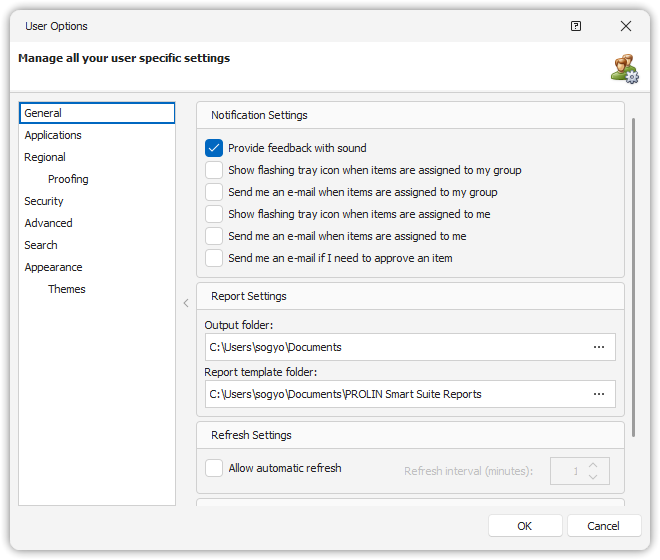This screenshot has width=660, height=560.
Task: Click the OK button
Action: coord(525,526)
